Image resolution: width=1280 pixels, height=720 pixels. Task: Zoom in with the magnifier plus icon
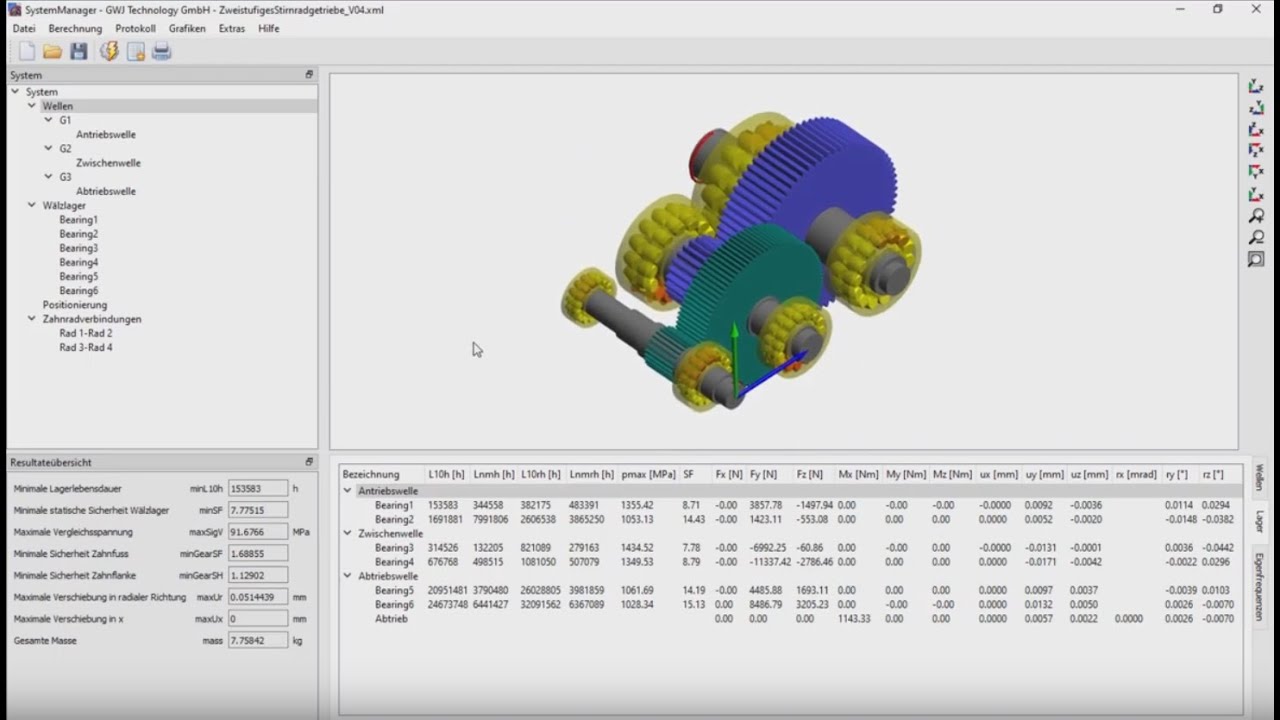[1256, 216]
